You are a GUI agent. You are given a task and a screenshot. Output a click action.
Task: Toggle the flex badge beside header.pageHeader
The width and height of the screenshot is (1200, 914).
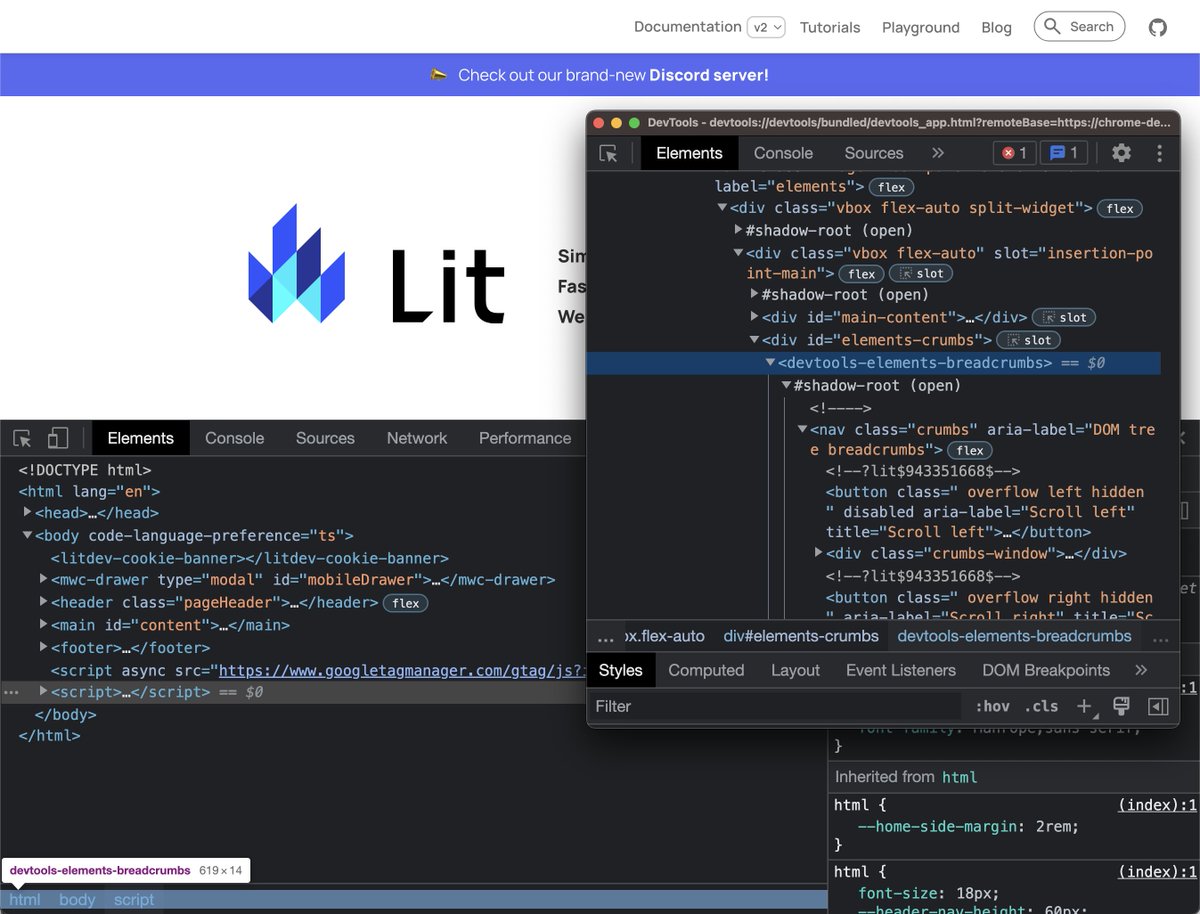tap(405, 602)
